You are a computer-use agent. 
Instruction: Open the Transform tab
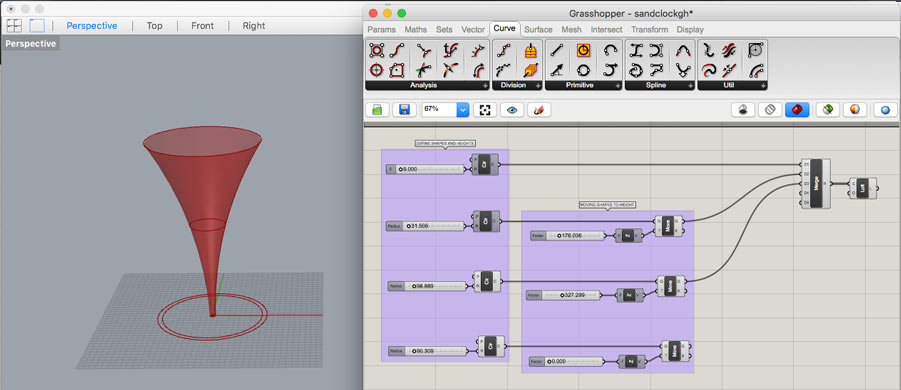(649, 29)
